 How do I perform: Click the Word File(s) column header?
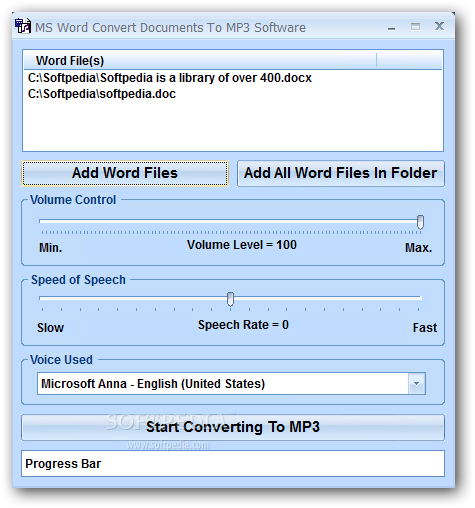pos(200,61)
